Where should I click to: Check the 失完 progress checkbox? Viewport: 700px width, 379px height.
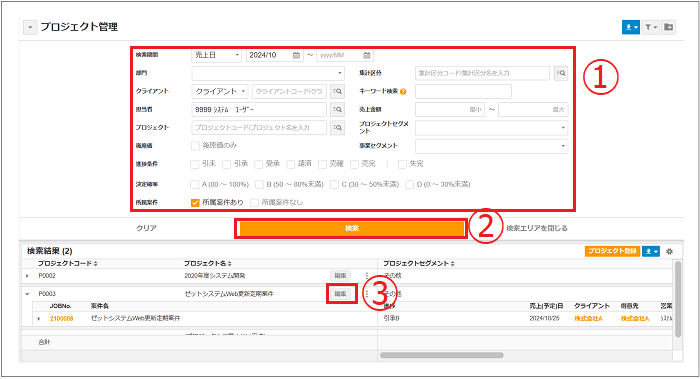402,164
